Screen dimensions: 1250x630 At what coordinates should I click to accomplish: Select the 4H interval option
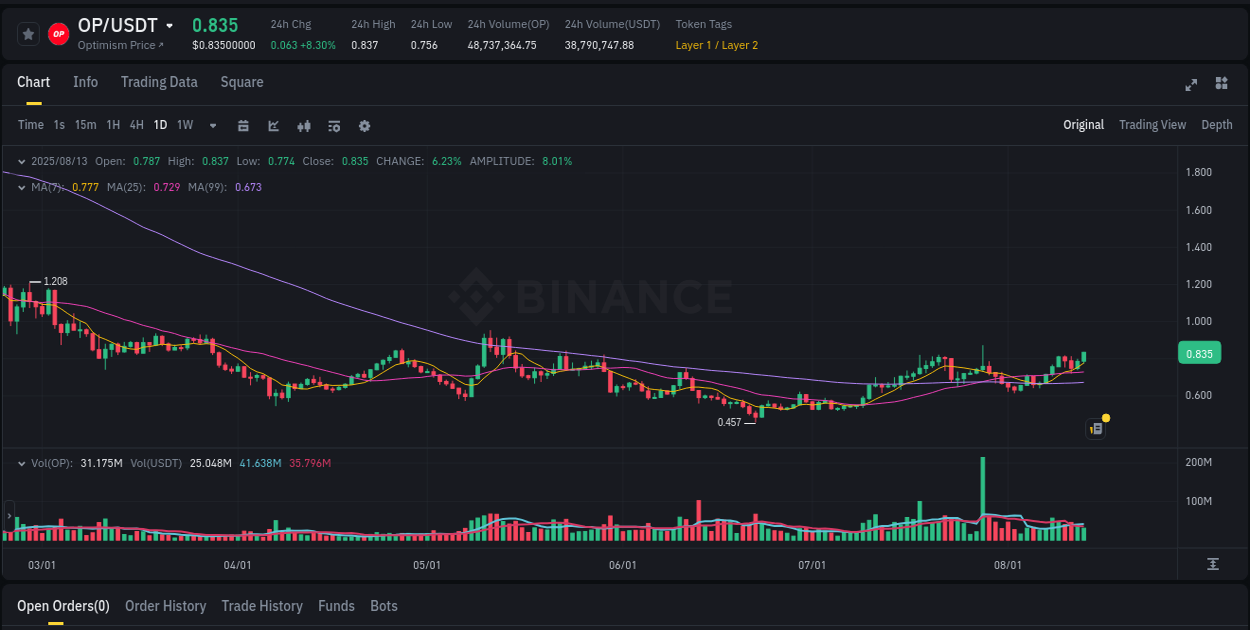coord(136,125)
